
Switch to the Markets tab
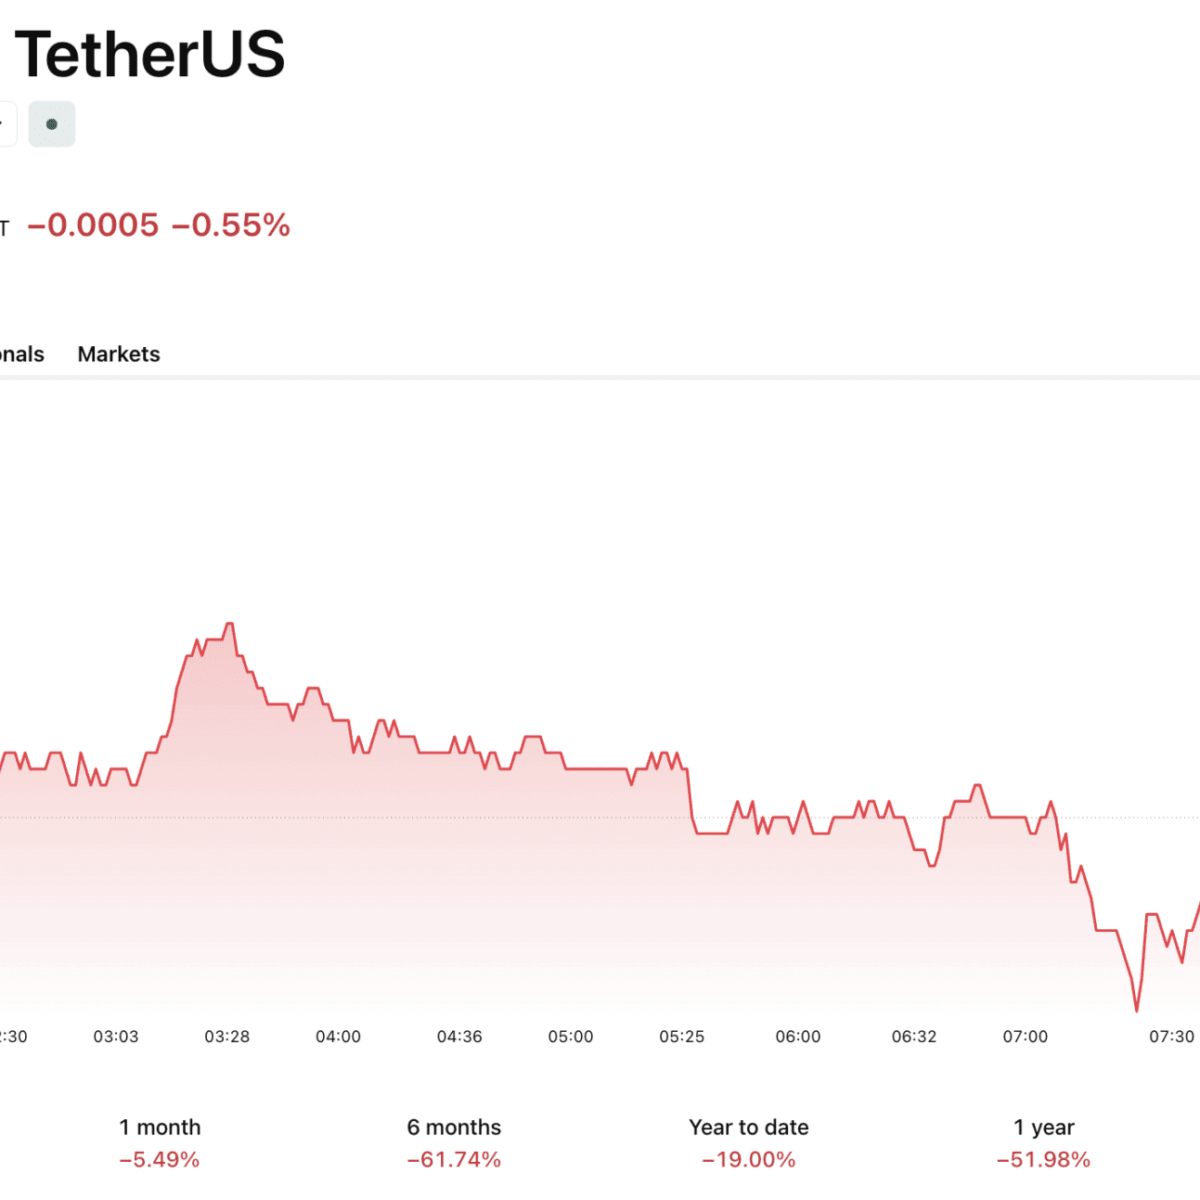tap(118, 354)
